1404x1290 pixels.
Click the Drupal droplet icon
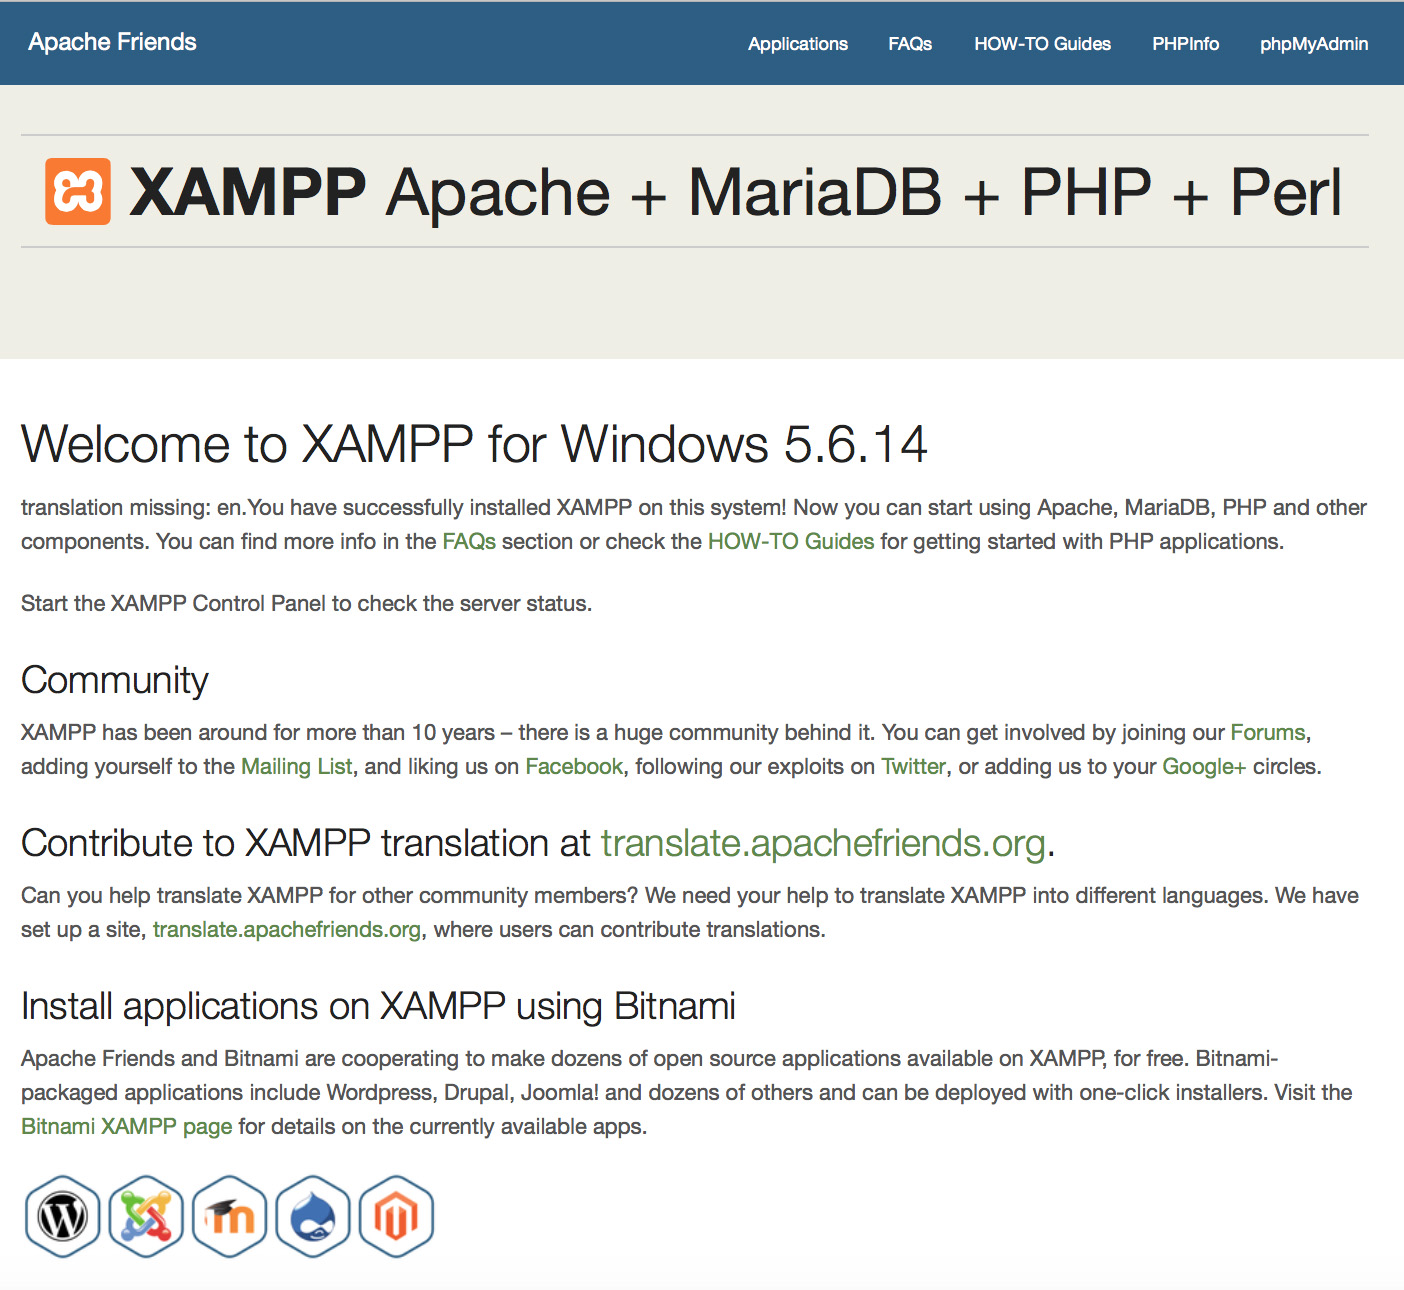pyautogui.click(x=312, y=1215)
